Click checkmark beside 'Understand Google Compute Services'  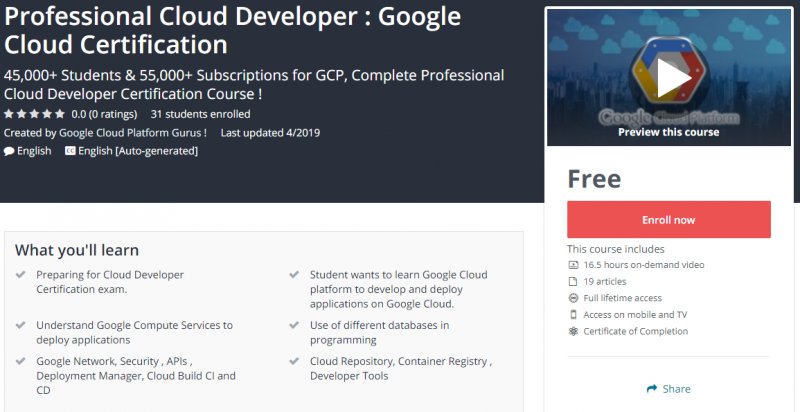(21, 325)
